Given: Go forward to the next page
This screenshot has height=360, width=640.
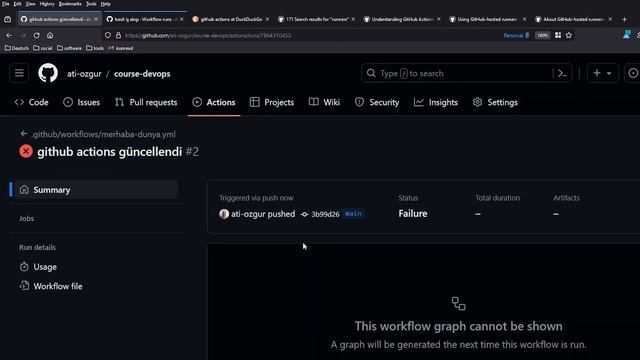Looking at the screenshot, I should 22,36.
